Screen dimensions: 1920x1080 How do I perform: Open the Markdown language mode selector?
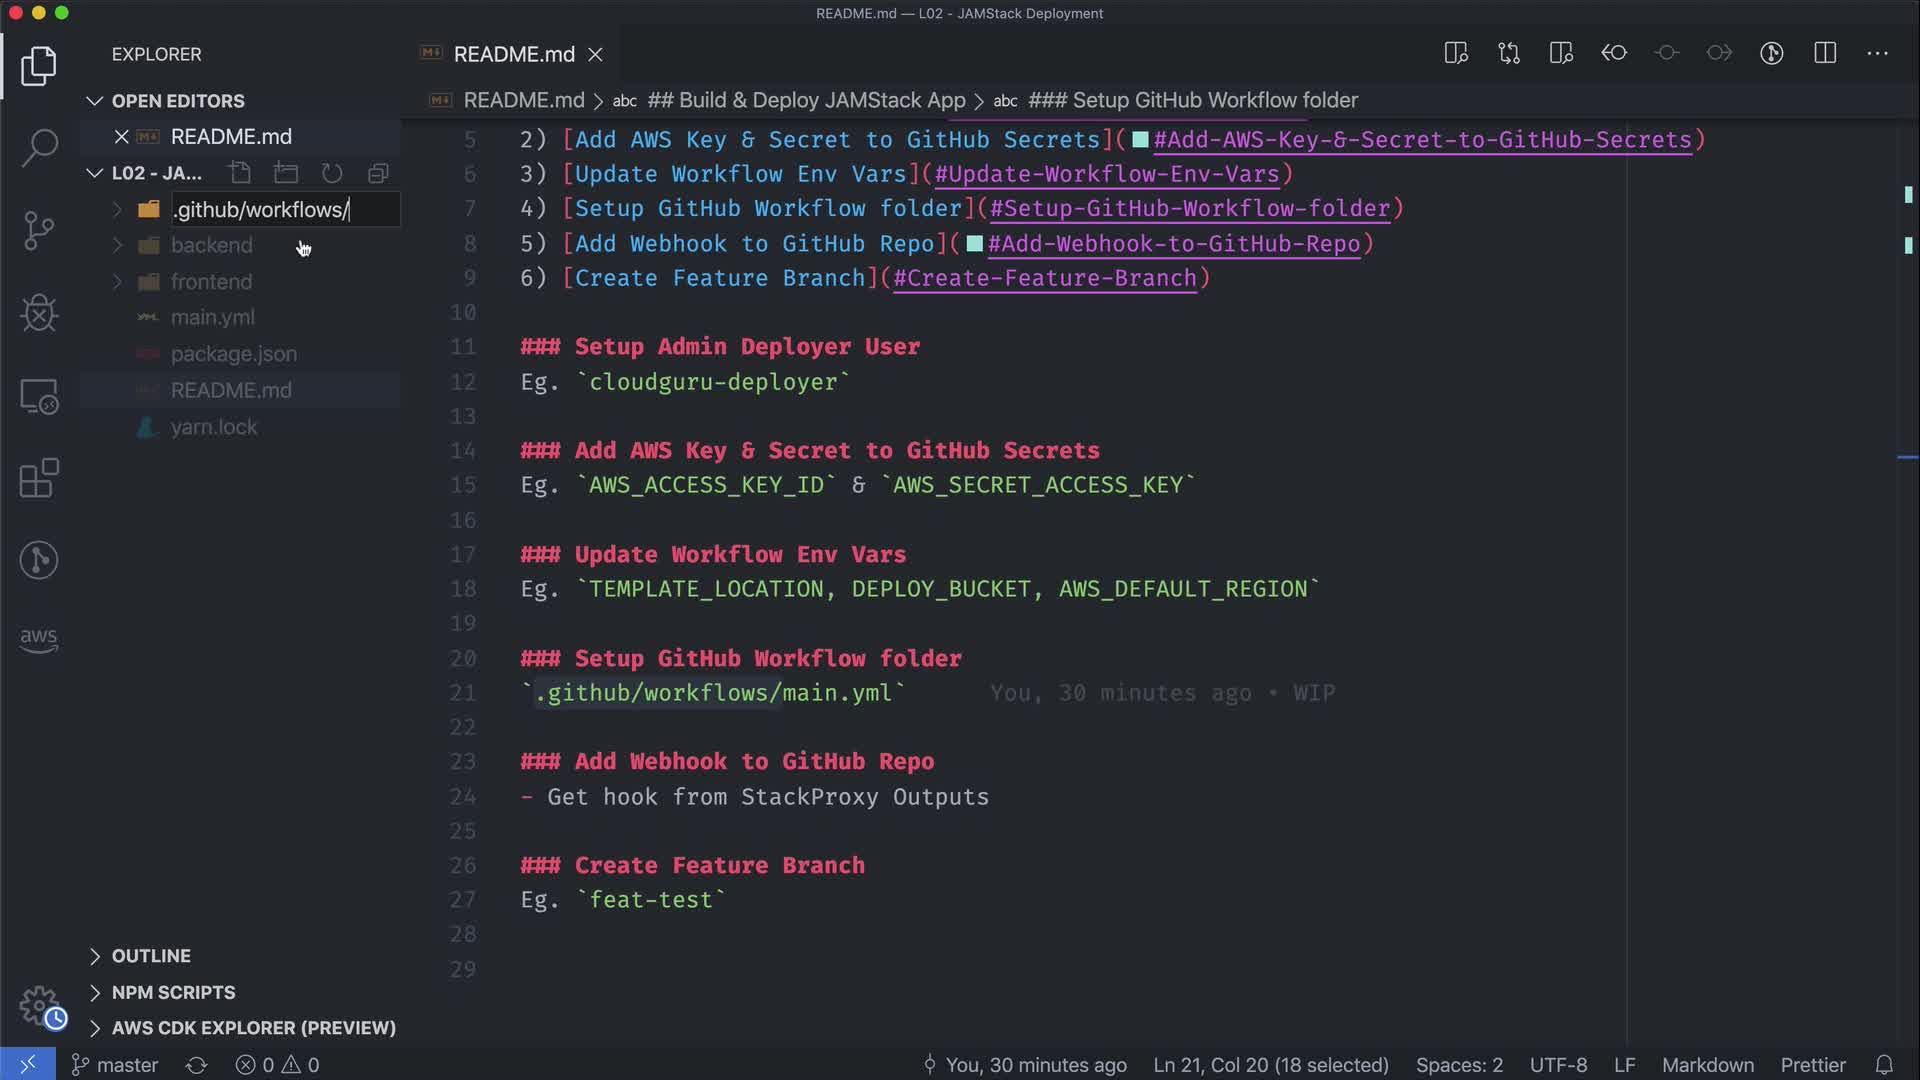[1707, 1065]
